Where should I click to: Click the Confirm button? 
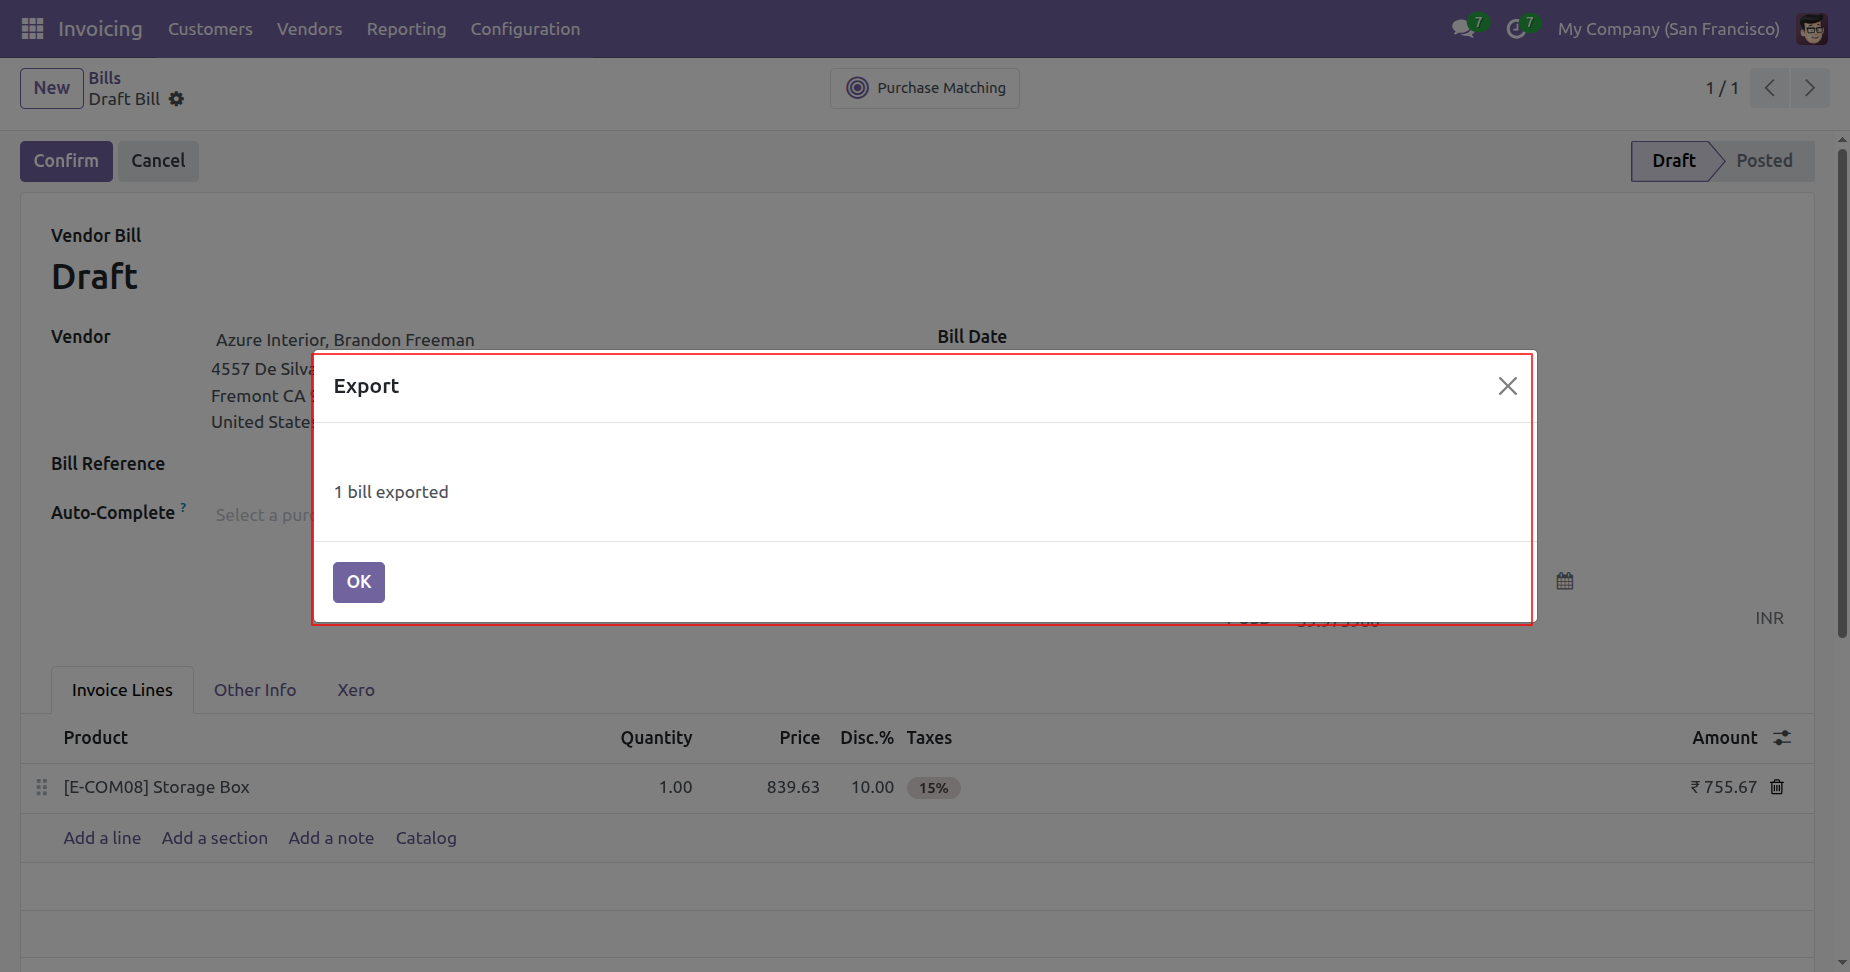pos(66,161)
